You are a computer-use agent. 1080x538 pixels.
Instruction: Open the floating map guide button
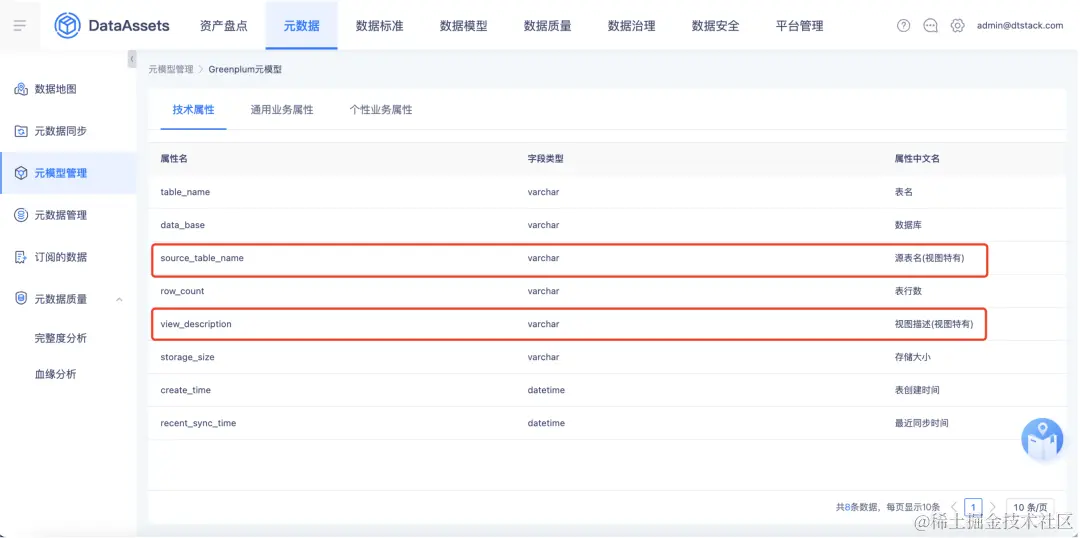pyautogui.click(x=1042, y=438)
